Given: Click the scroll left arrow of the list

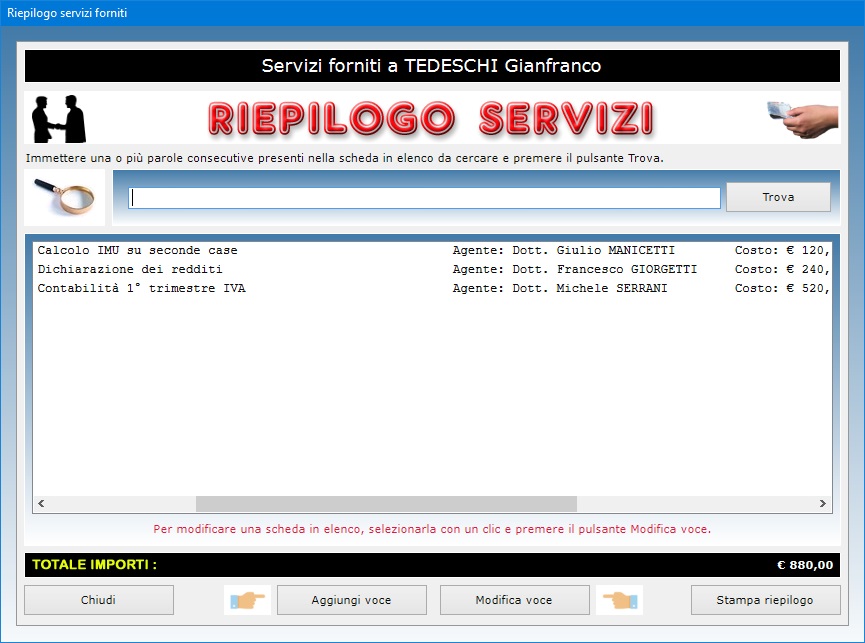Looking at the screenshot, I should [41, 503].
